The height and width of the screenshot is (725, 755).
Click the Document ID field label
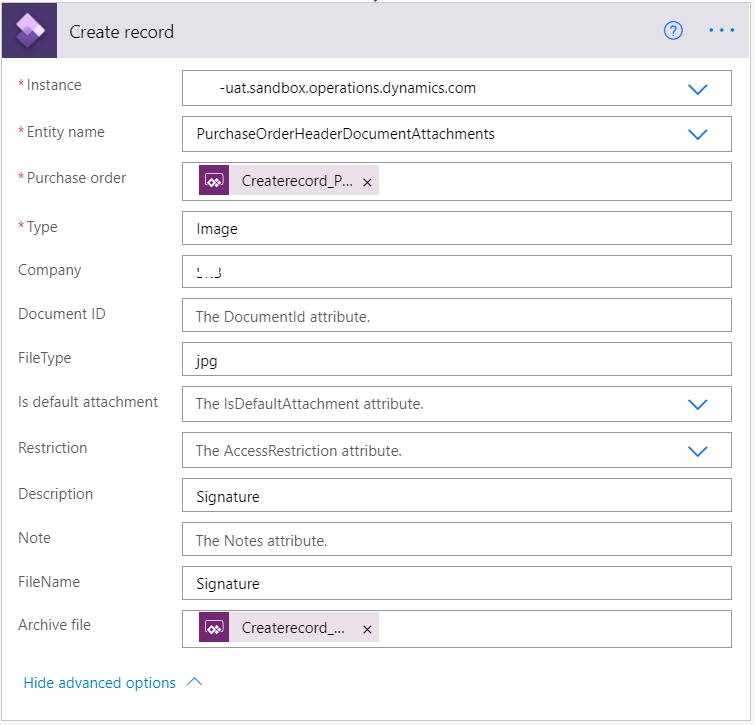coord(62,314)
